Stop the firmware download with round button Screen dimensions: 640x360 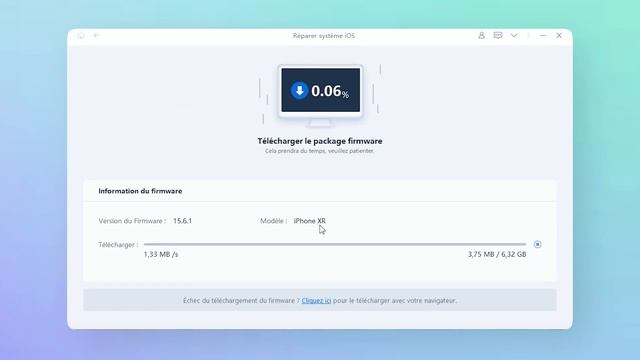[538, 244]
